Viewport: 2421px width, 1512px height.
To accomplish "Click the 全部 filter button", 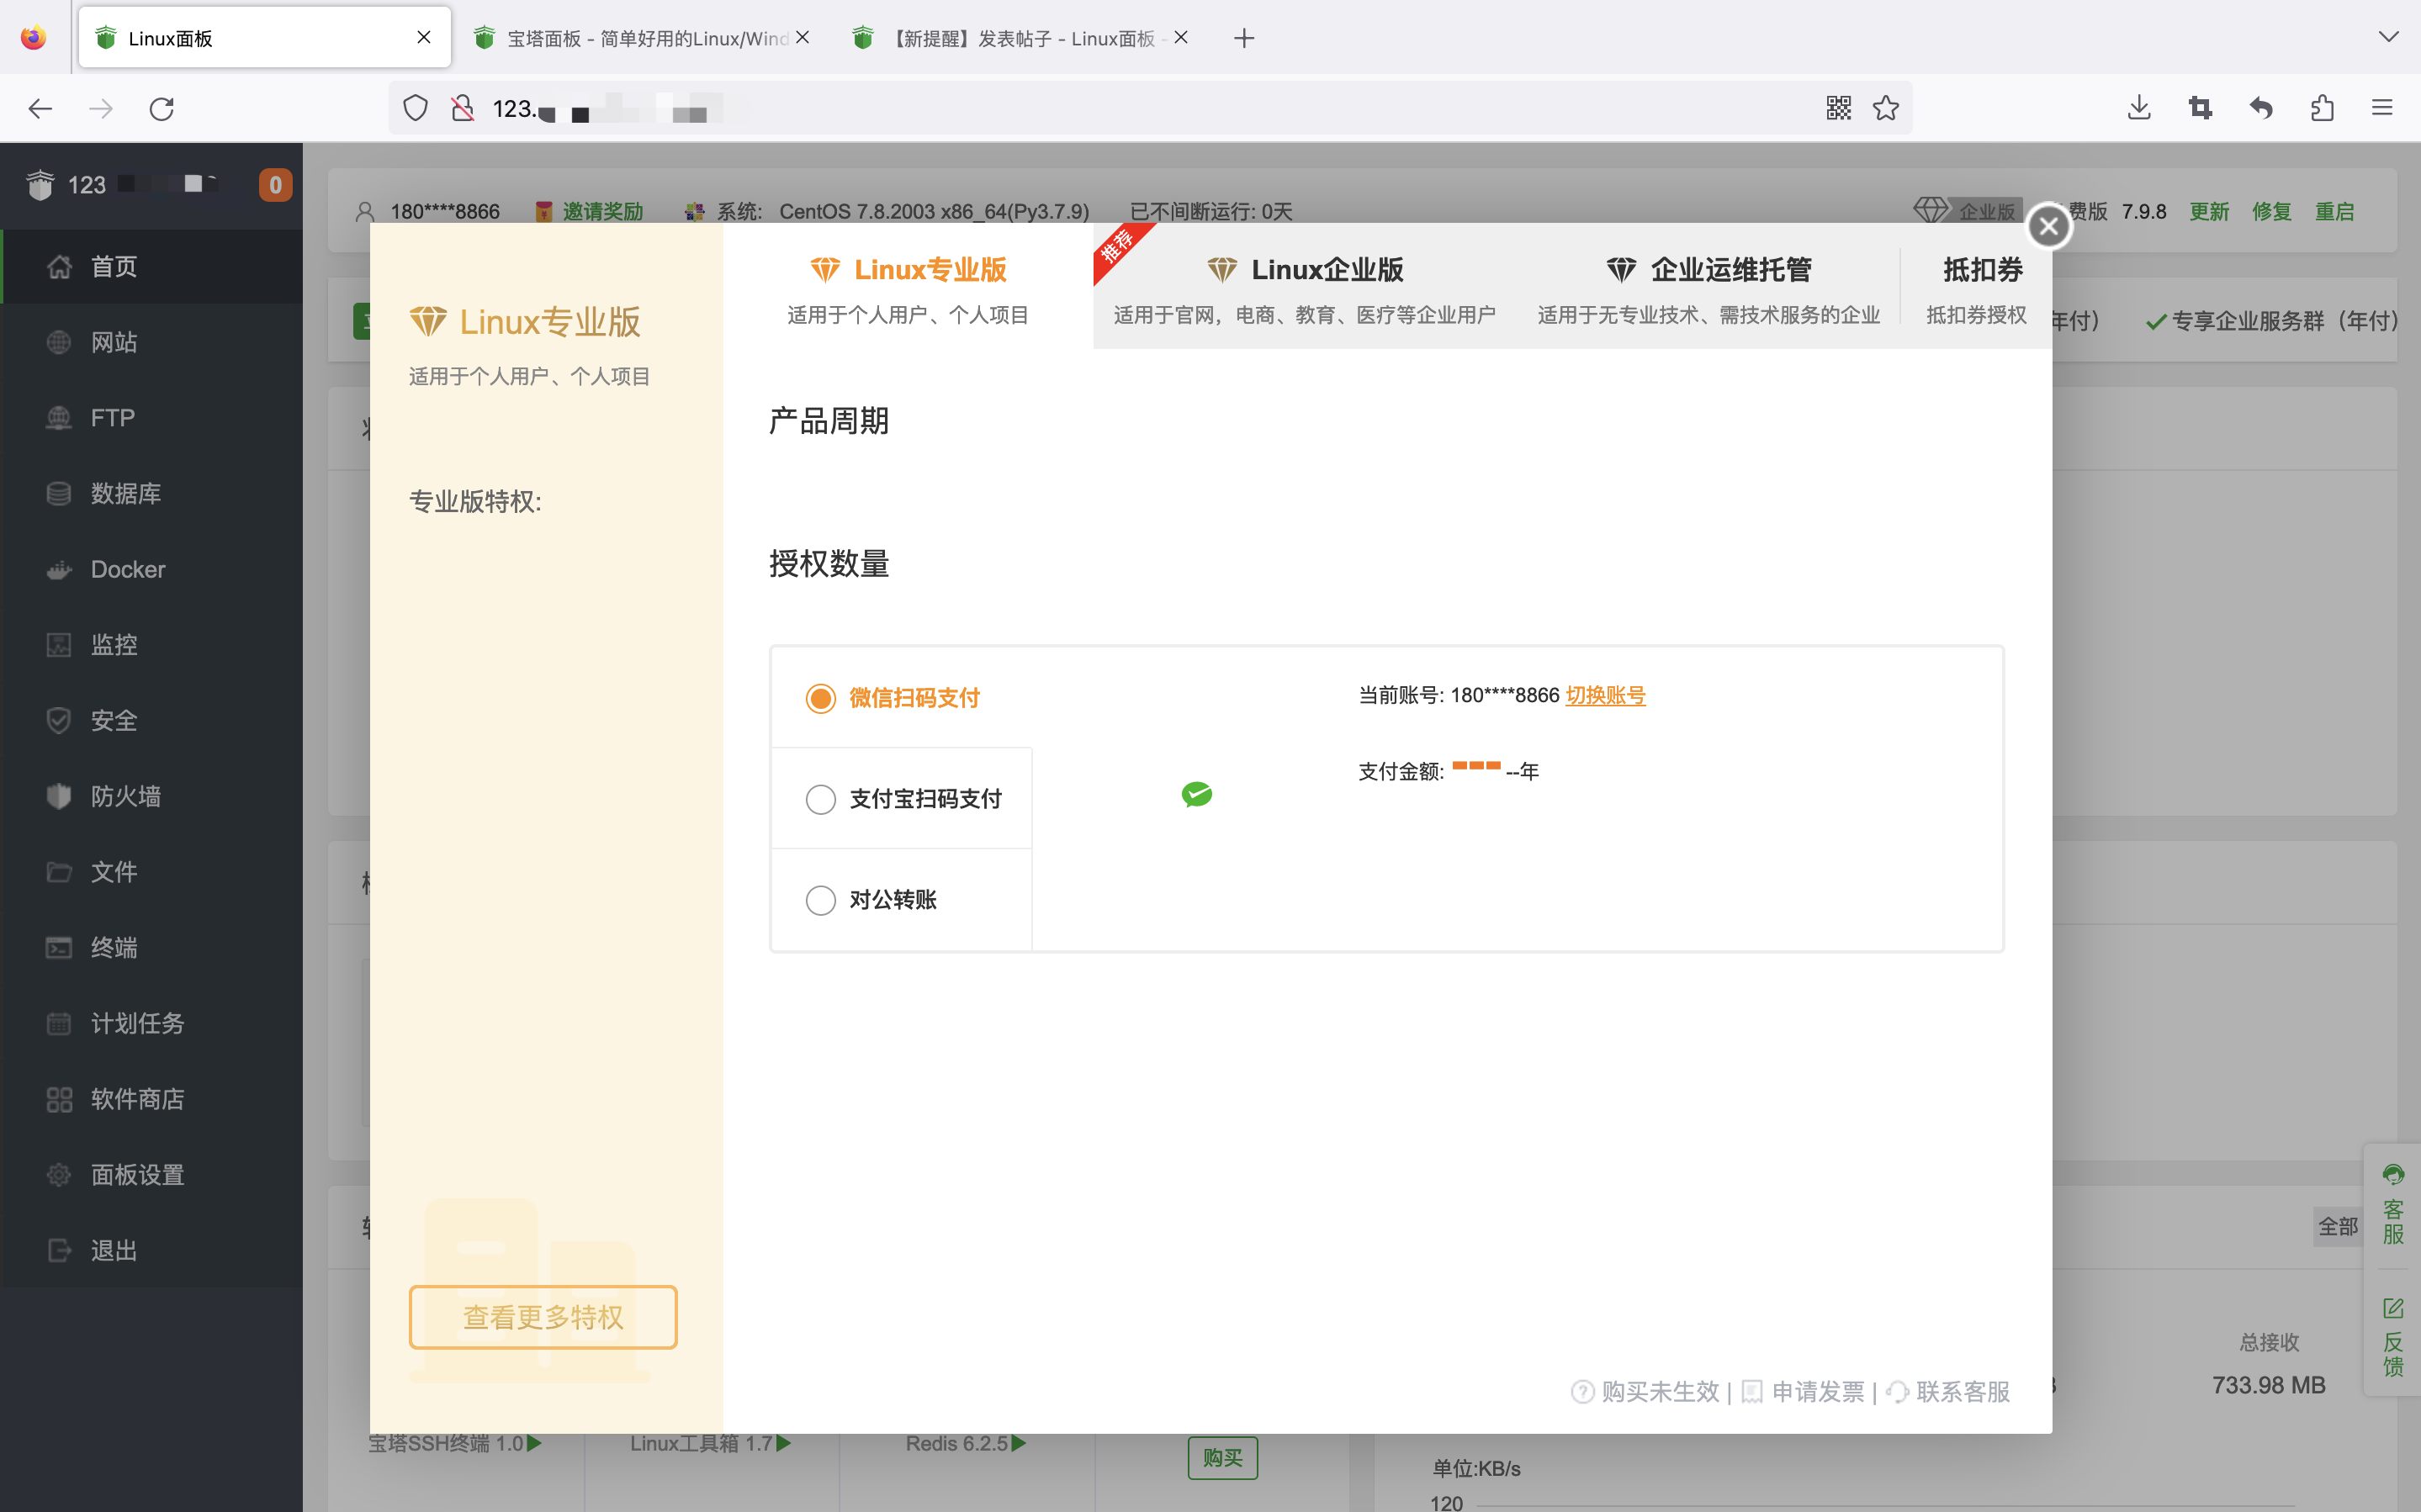I will (x=2338, y=1226).
